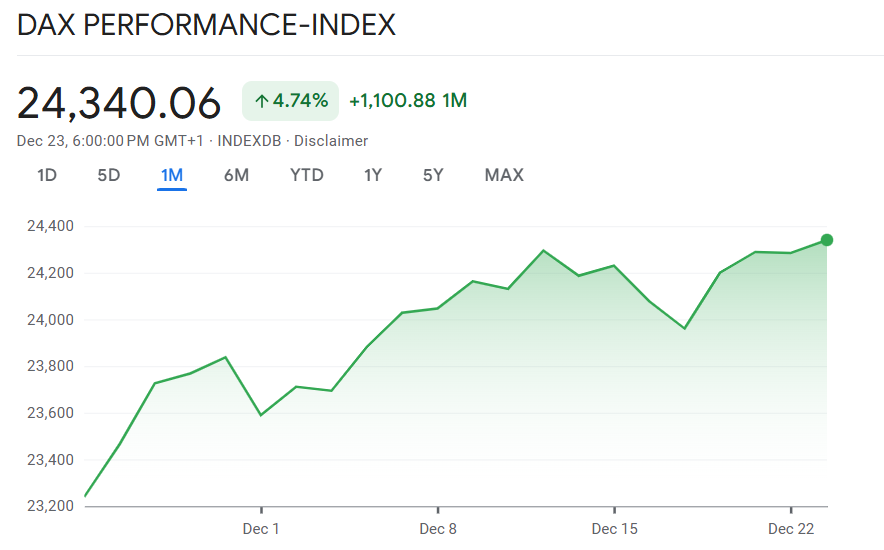884x550 pixels.
Task: Click the +1,100.88 1M change text
Action: 408,101
